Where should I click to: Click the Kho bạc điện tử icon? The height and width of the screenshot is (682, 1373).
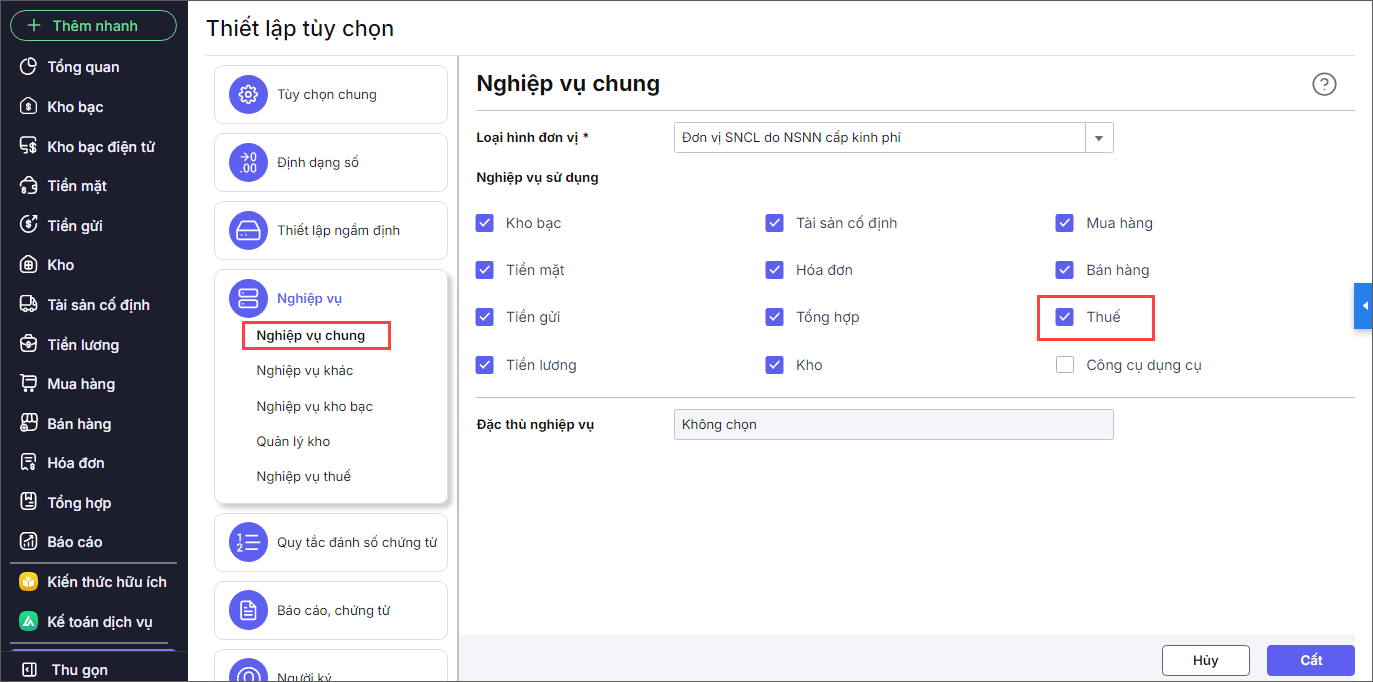29,147
